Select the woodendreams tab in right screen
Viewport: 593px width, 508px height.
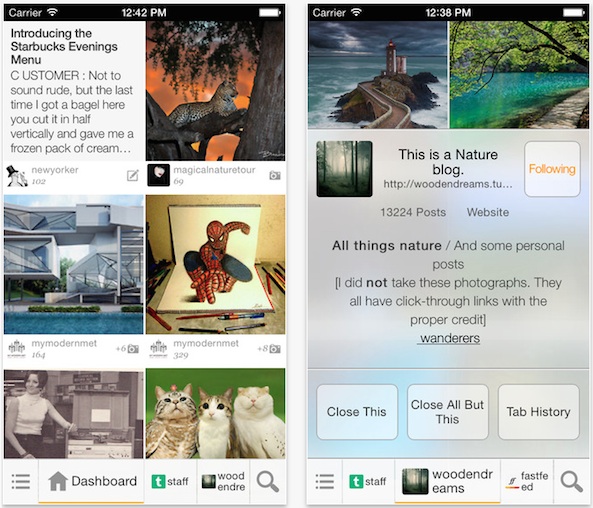coord(447,481)
